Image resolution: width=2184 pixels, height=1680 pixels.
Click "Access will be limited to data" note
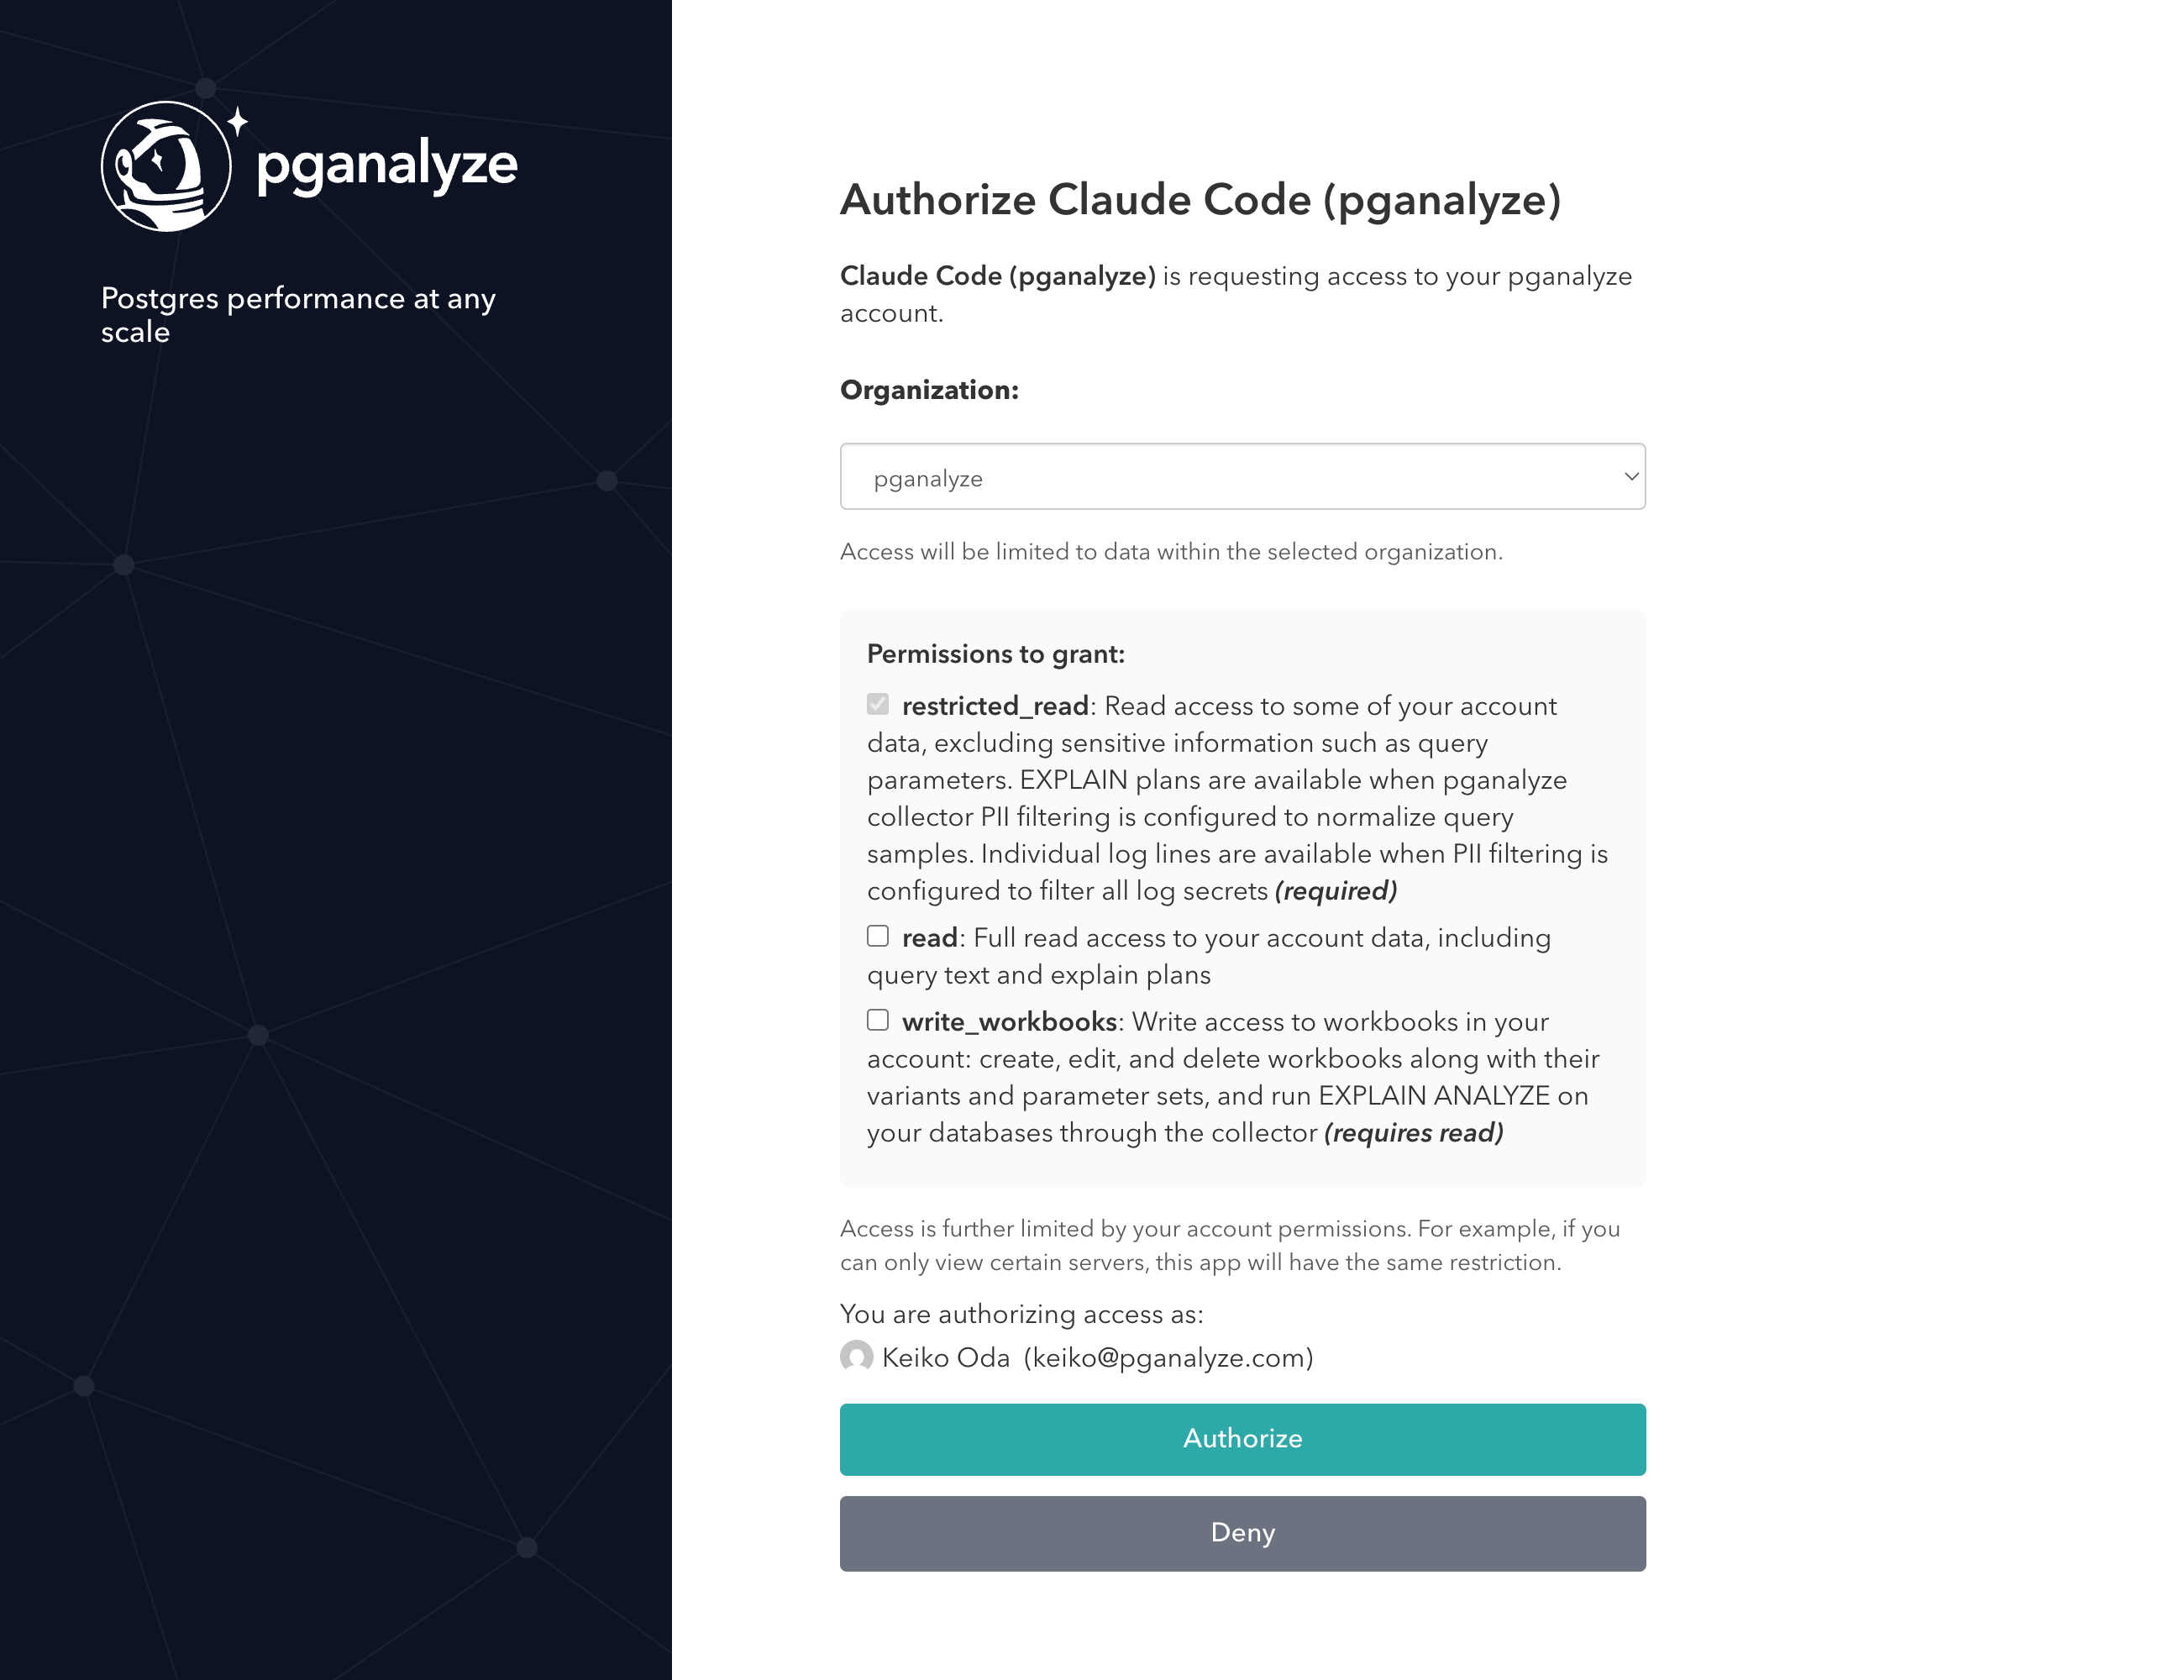point(1171,552)
